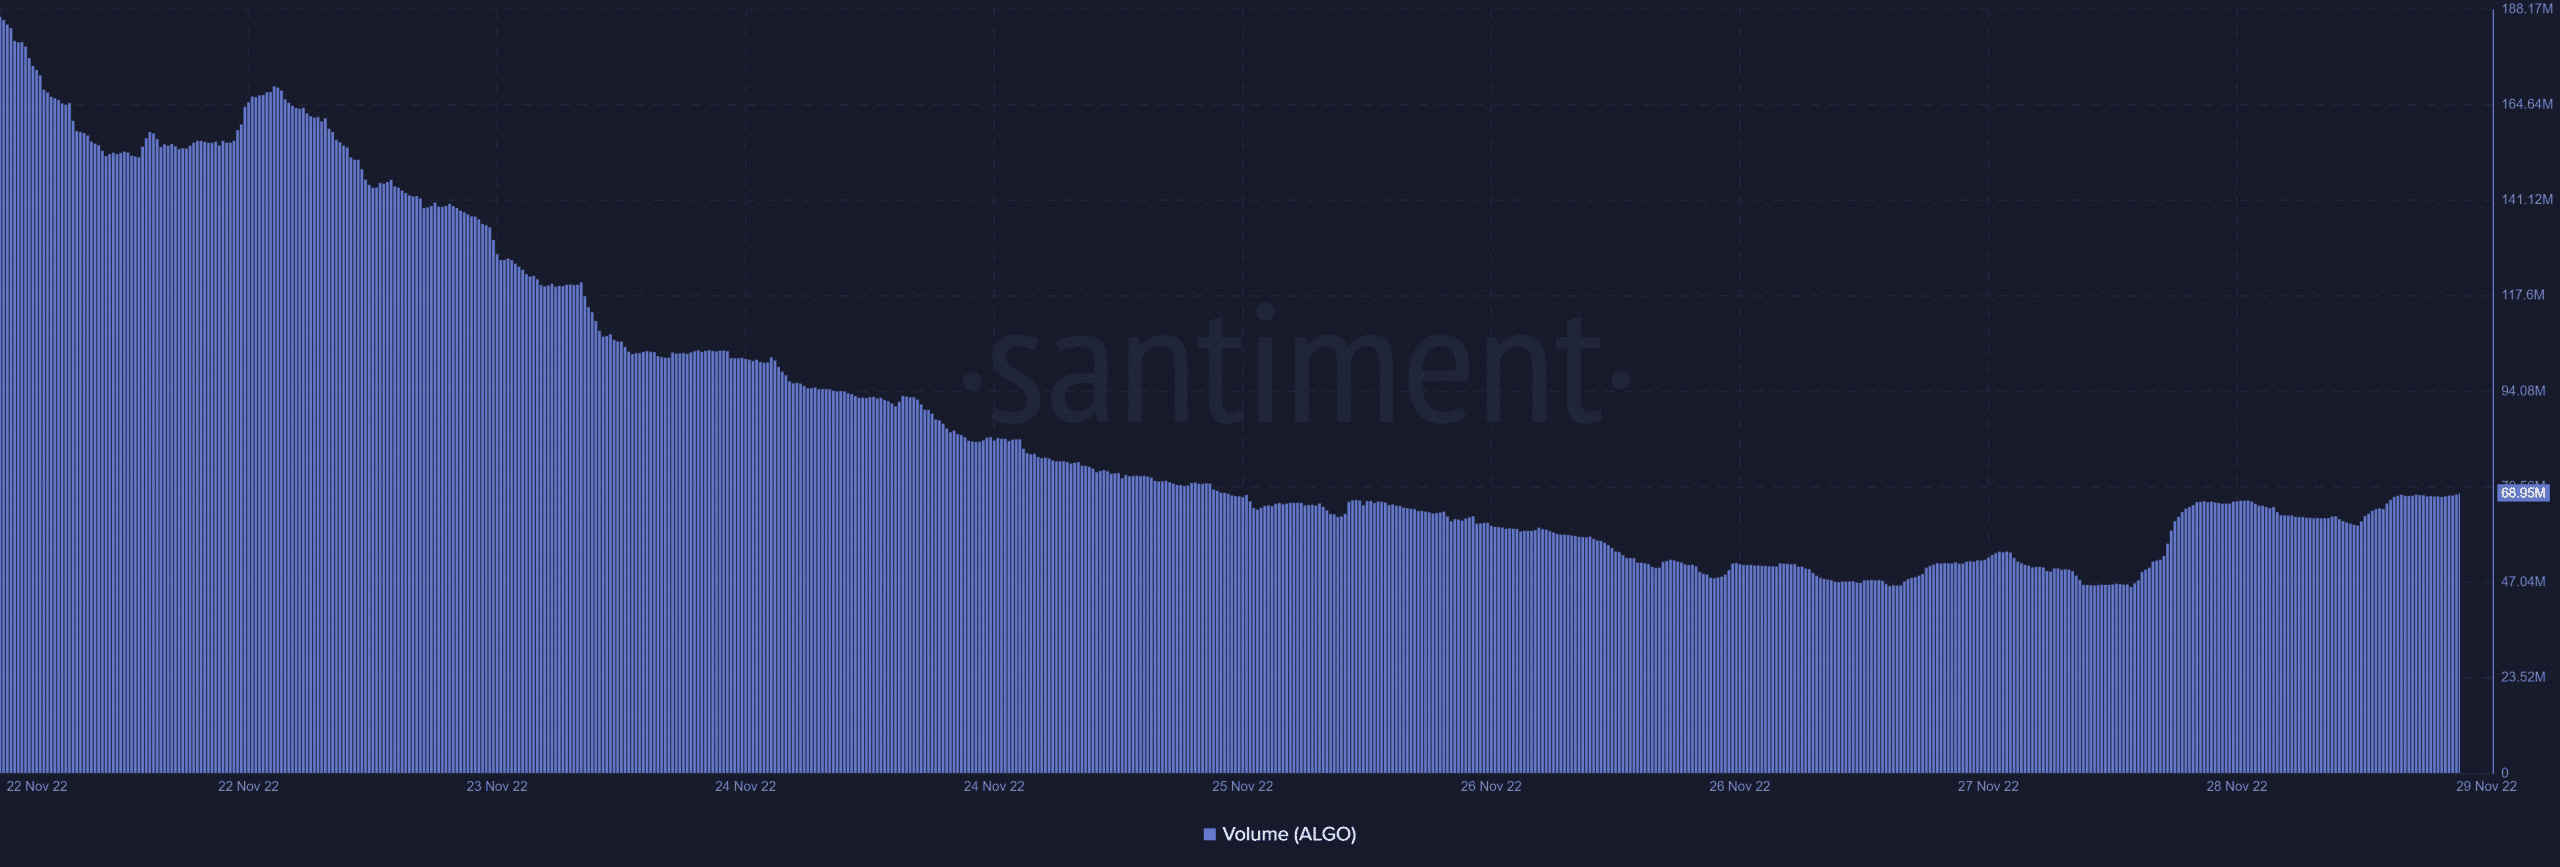
Task: Click the 28 Nov 22 date label
Action: click(2237, 786)
